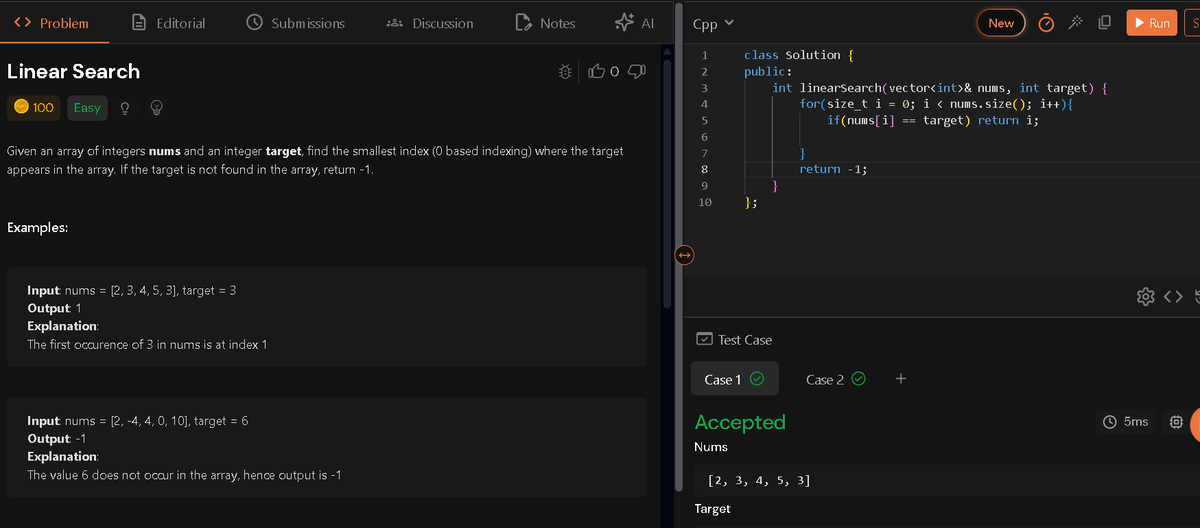Click the 100 coins badge
The height and width of the screenshot is (528, 1200).
click(34, 107)
